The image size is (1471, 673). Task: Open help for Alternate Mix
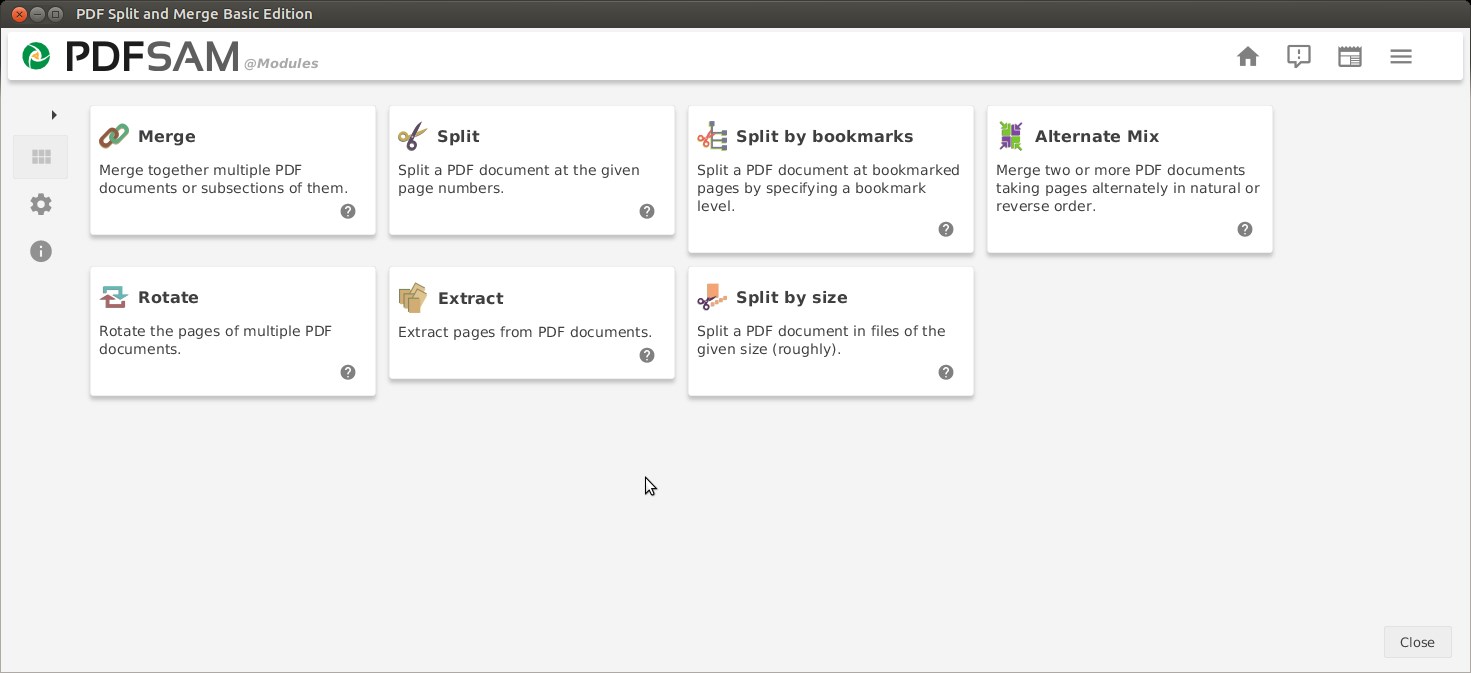coord(1245,229)
